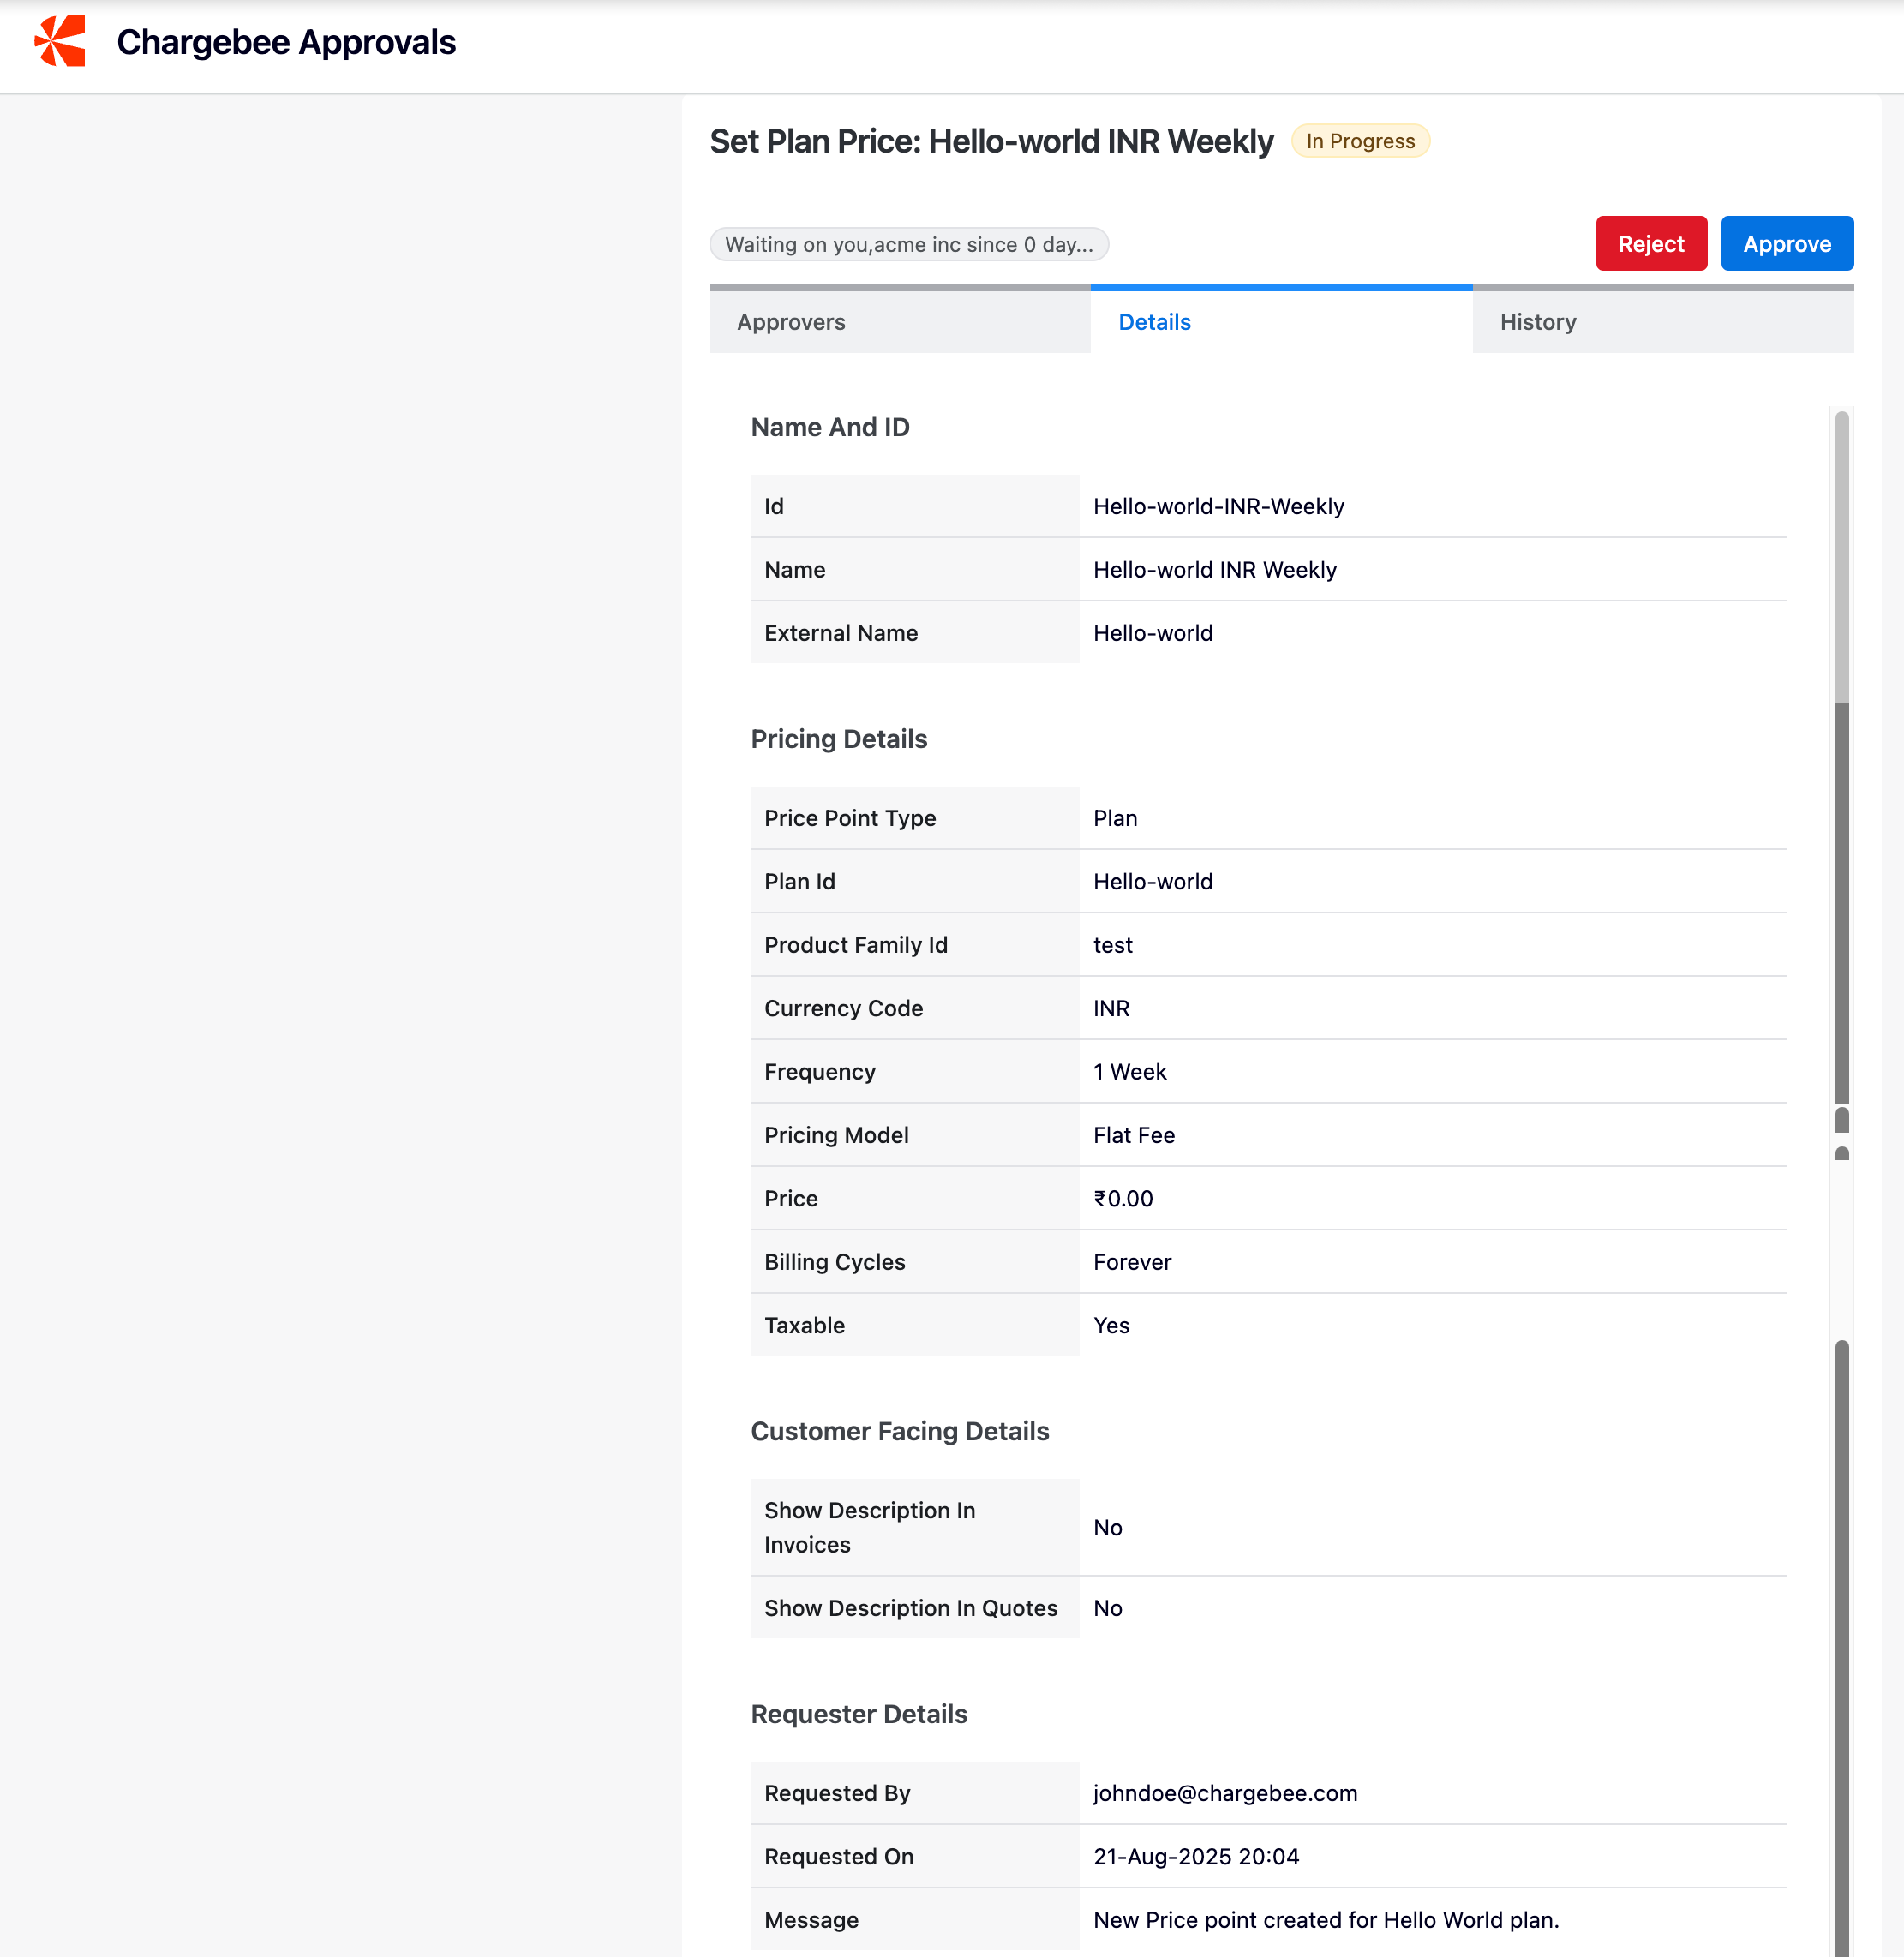Viewport: 1904px width, 1957px height.
Task: Click the Customer Facing Details heading
Action: [x=899, y=1431]
